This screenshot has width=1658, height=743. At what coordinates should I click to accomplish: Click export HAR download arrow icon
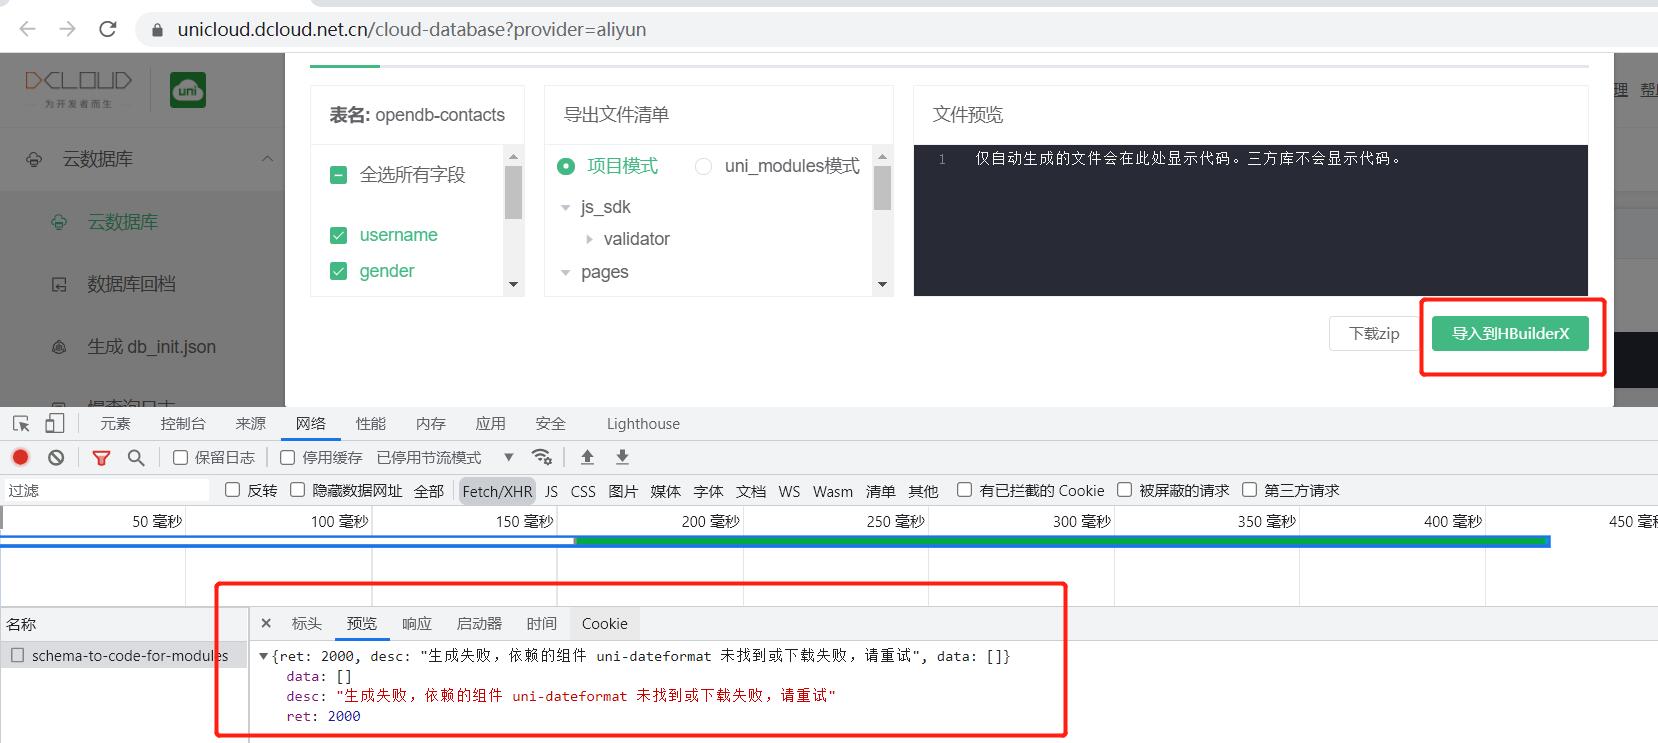[x=622, y=457]
